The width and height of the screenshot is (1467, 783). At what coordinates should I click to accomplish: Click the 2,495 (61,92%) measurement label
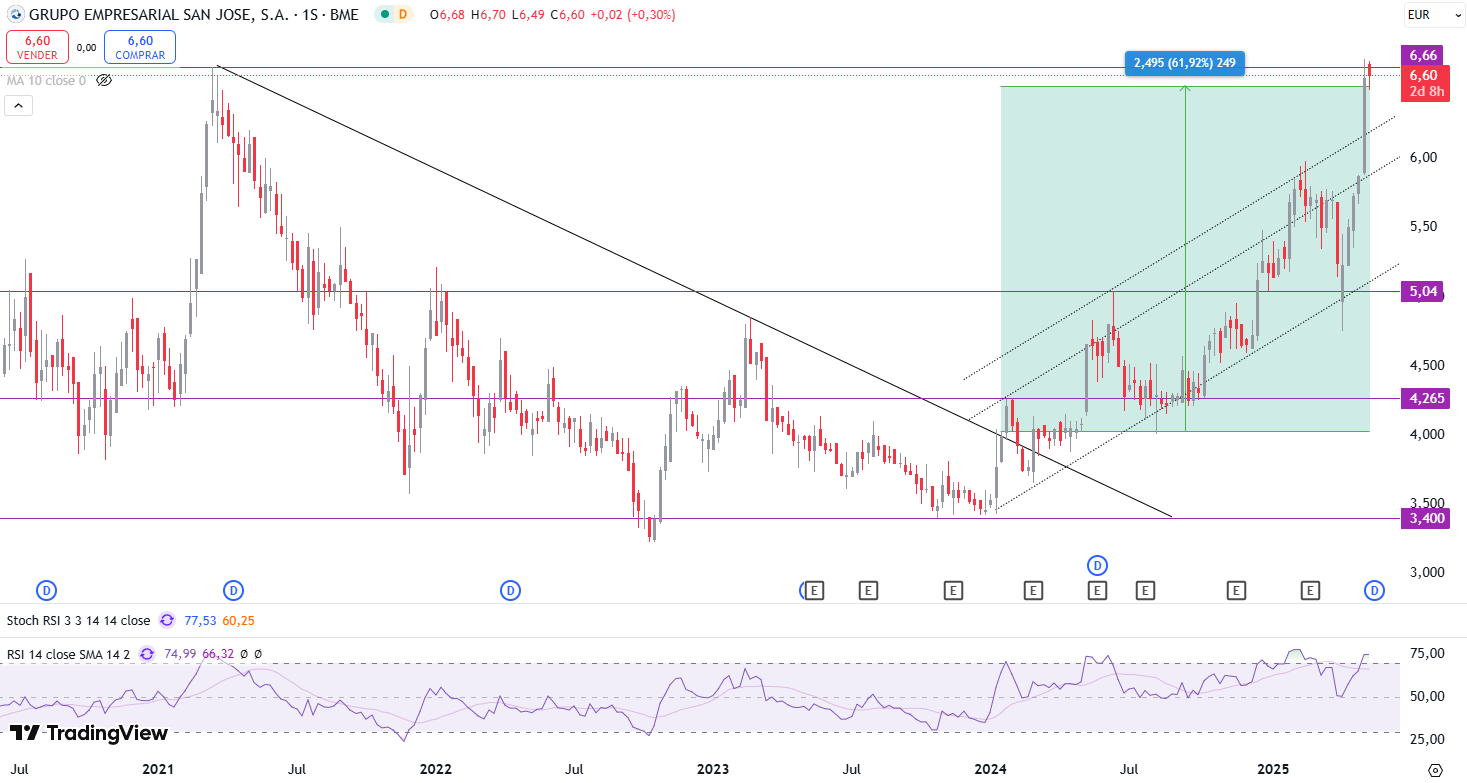1185,63
